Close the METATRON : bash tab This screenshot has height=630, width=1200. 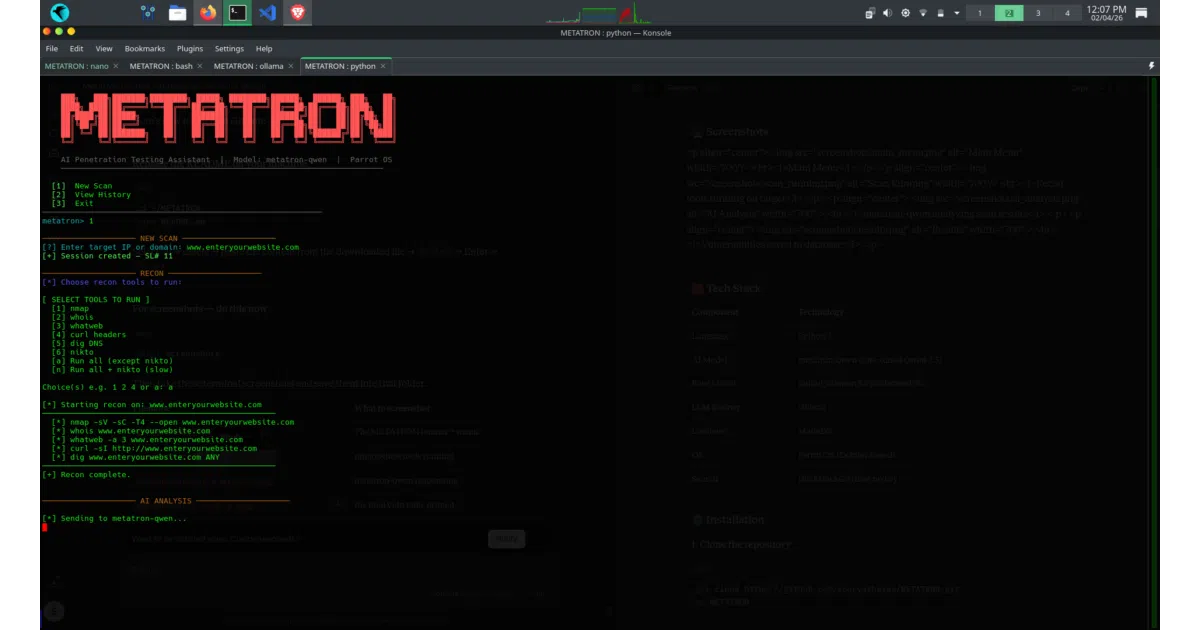[199, 66]
